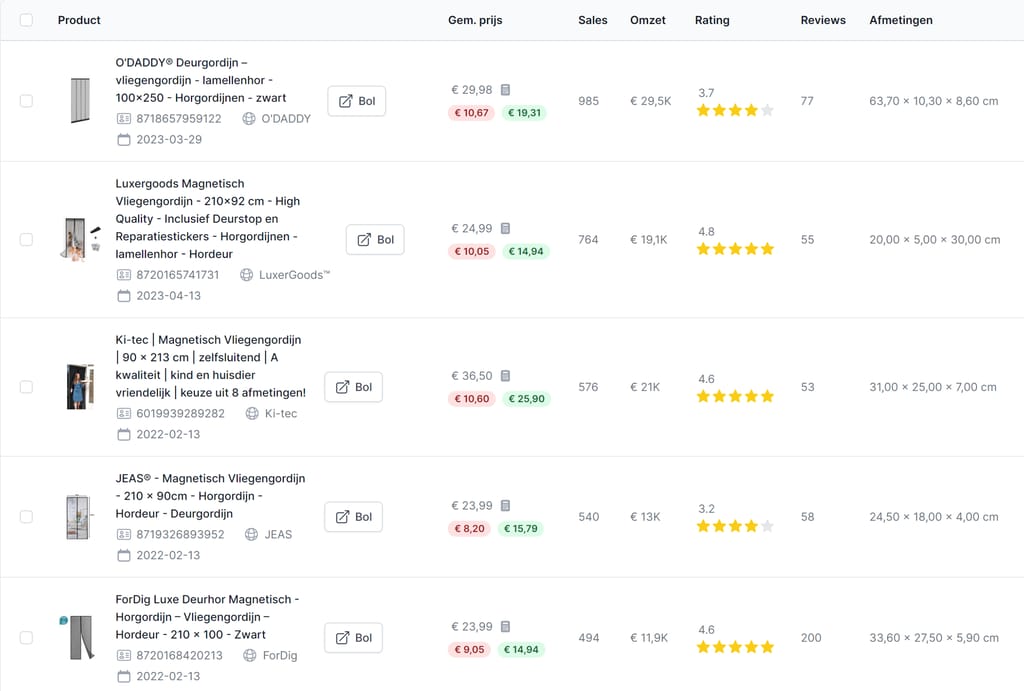Tick the checkbox for ForDig Luxe Deurhor

coord(26,638)
